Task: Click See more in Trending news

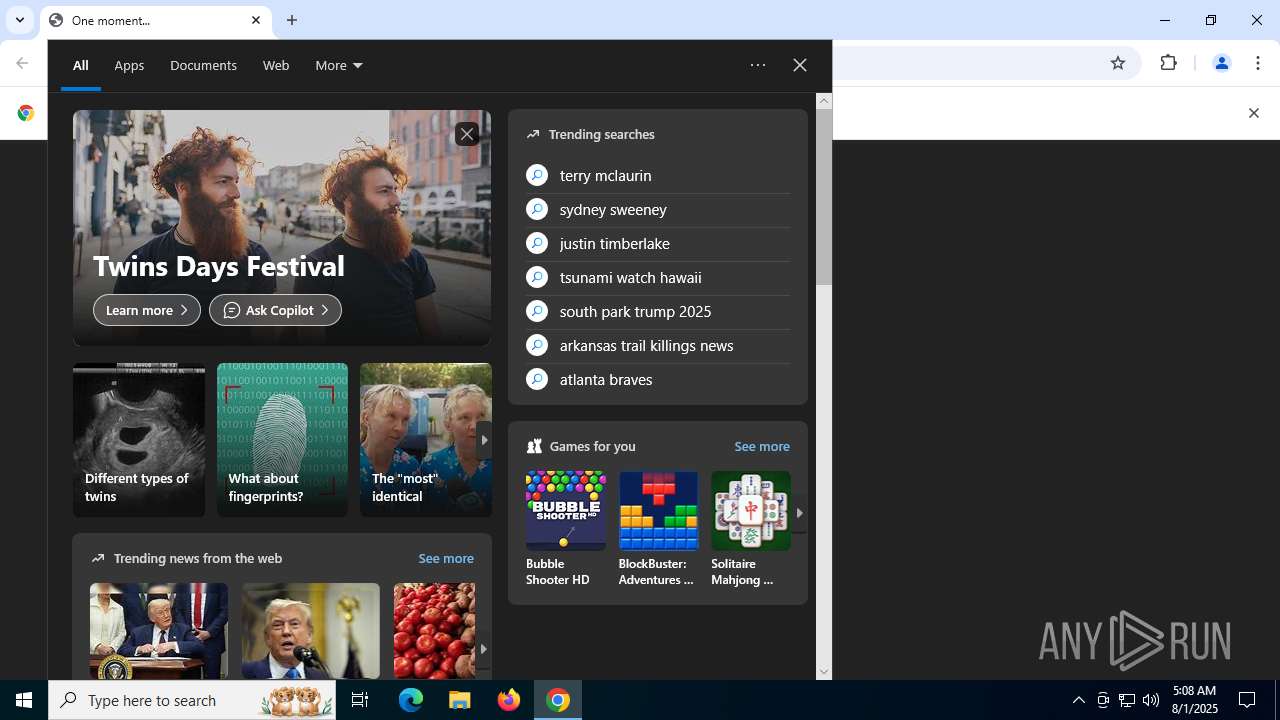Action: 446,558
